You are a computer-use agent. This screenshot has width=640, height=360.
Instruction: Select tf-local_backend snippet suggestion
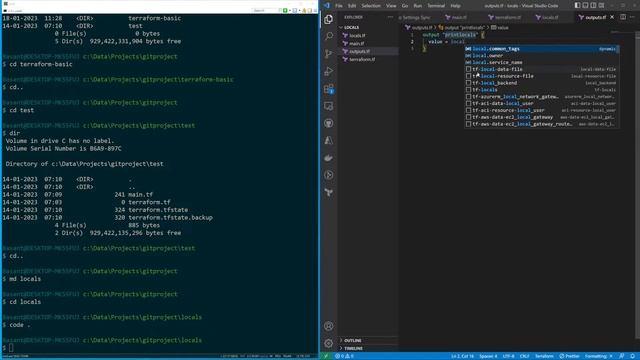tap(541, 83)
